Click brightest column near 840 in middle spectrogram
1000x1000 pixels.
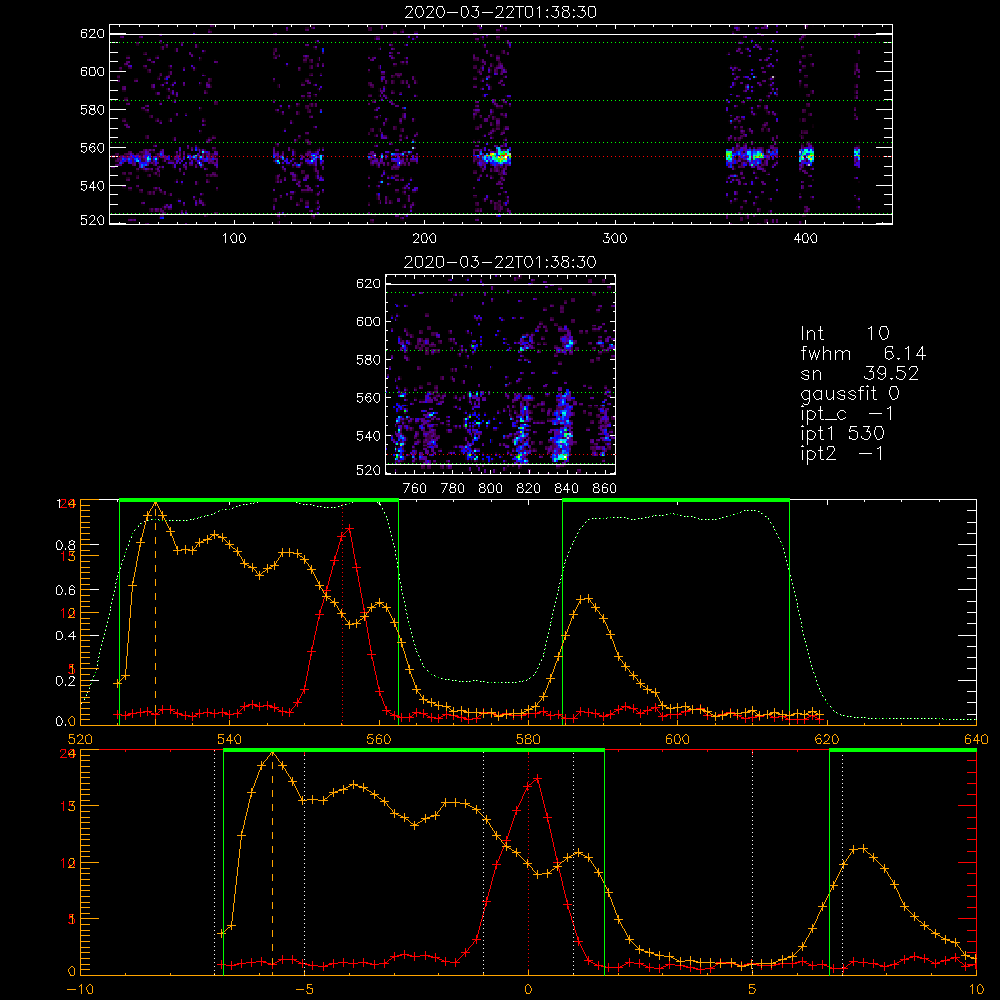tap(562, 427)
